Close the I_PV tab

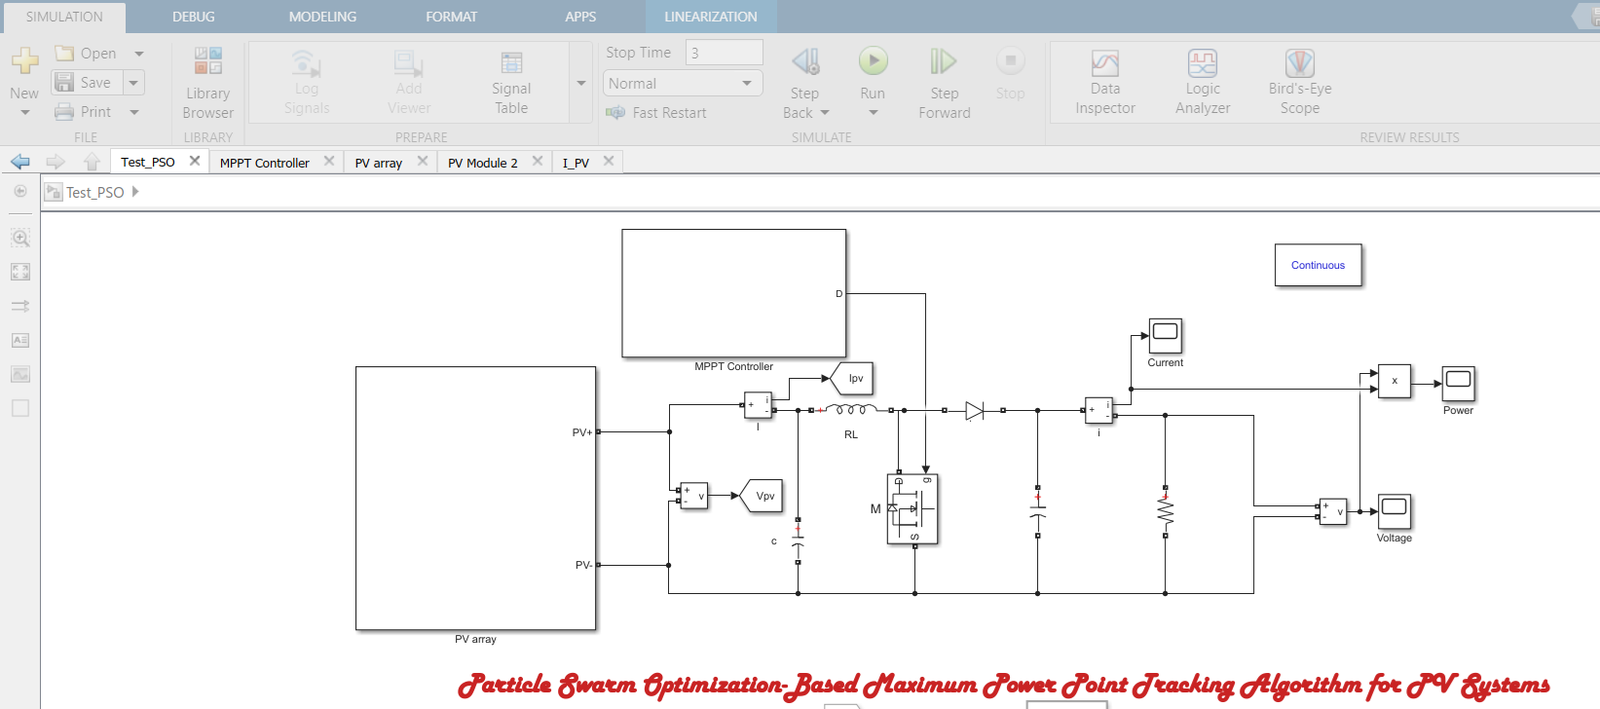pos(609,161)
